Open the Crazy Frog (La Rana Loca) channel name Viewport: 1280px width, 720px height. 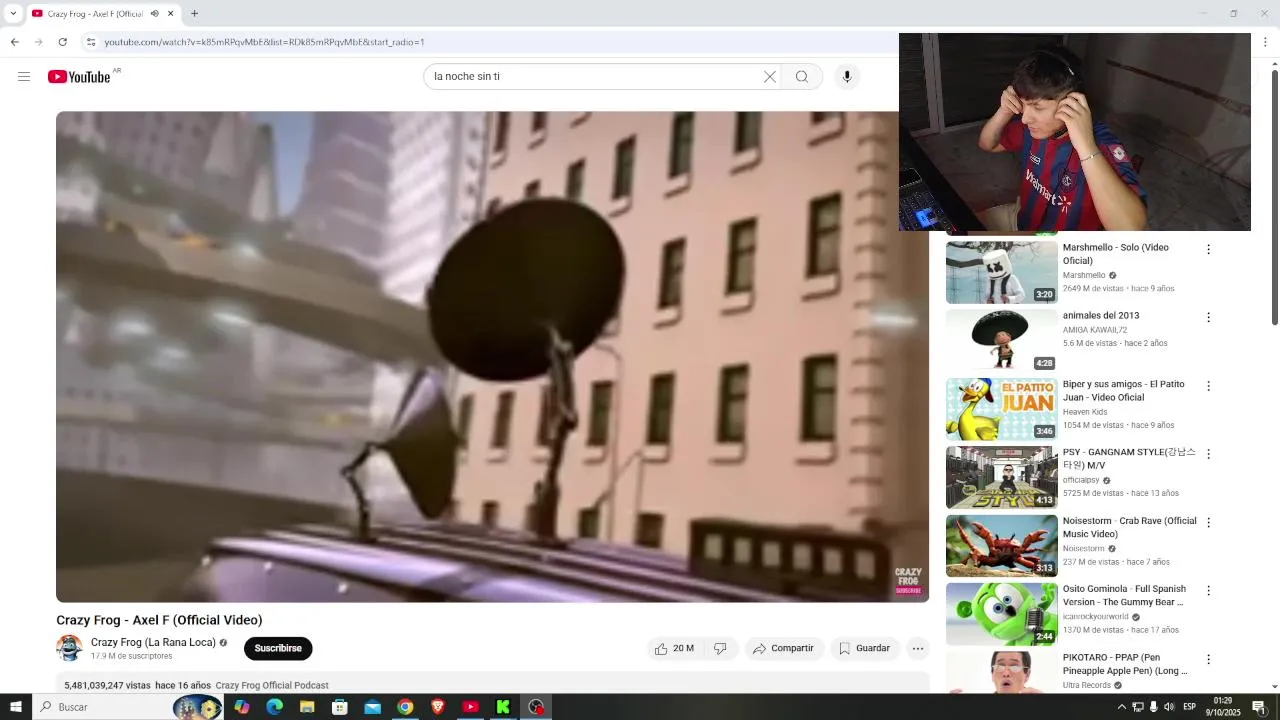click(x=153, y=643)
